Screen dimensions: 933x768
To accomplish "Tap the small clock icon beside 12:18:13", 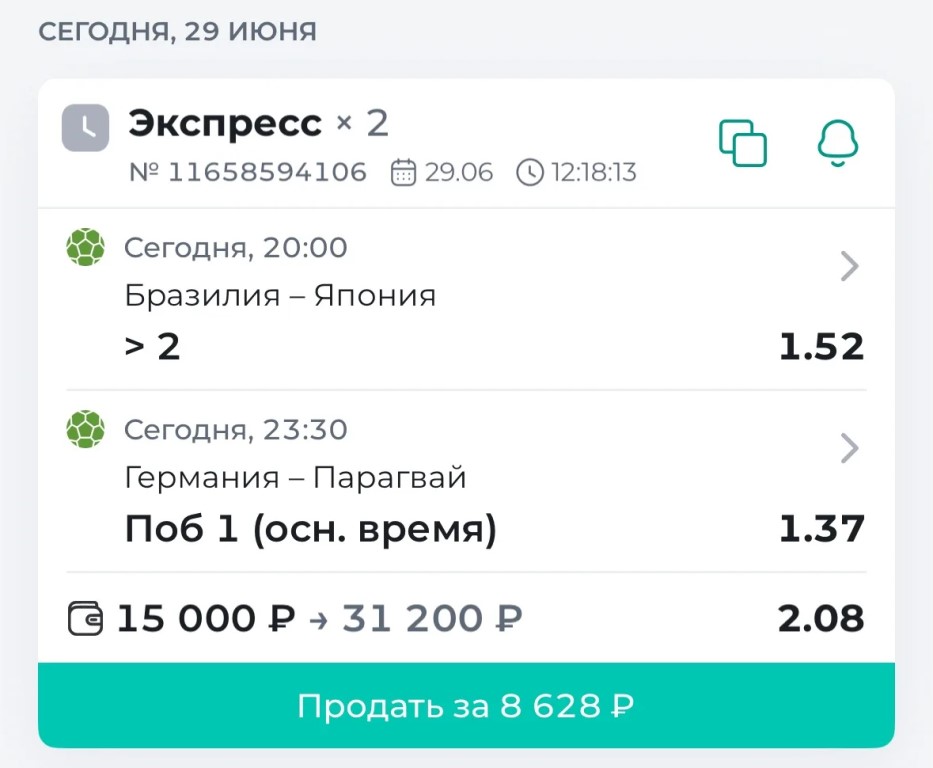I will (530, 173).
